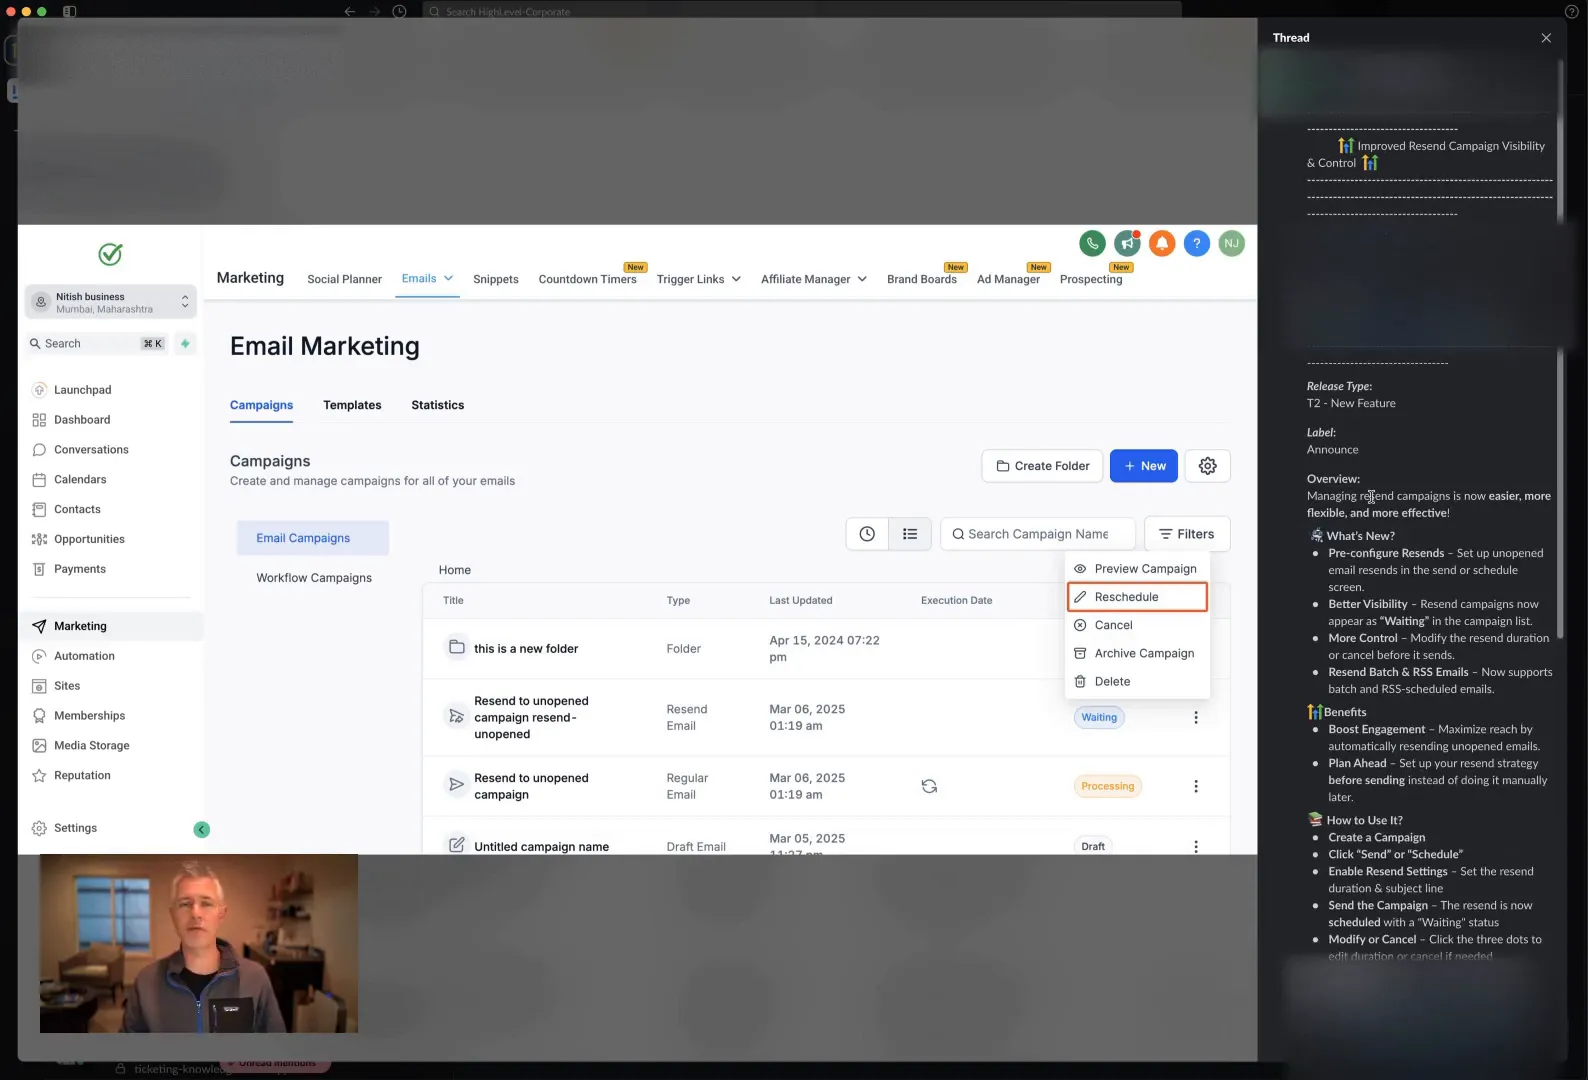
Task: Select Archive Campaign from context menu
Action: pos(1137,653)
